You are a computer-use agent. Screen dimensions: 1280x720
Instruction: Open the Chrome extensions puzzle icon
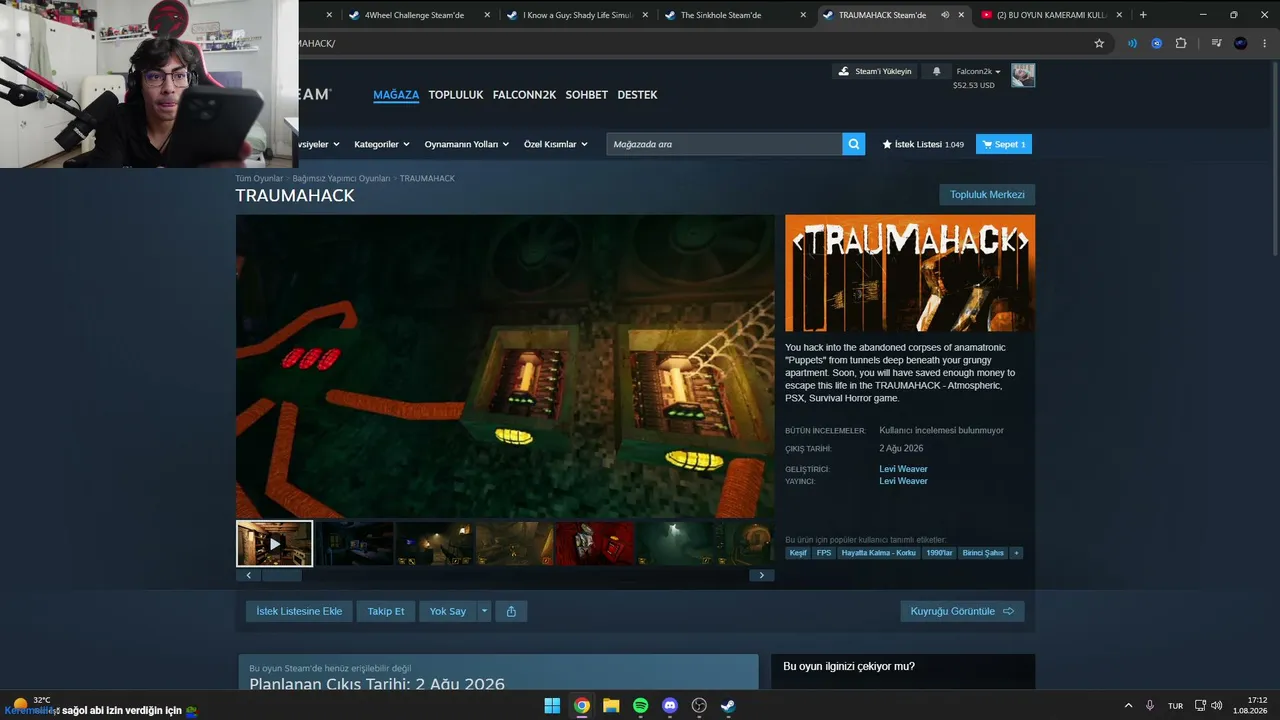(1181, 43)
